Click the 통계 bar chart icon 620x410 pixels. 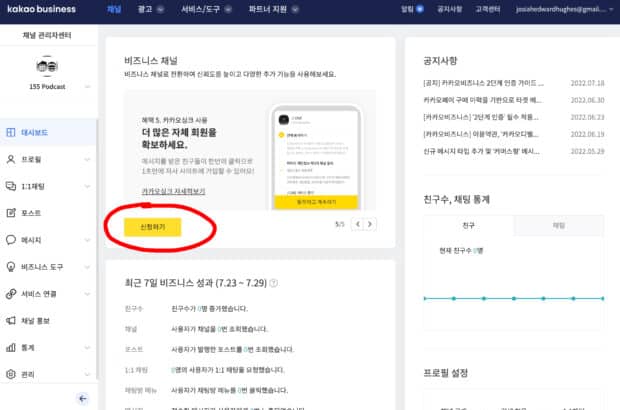point(11,348)
